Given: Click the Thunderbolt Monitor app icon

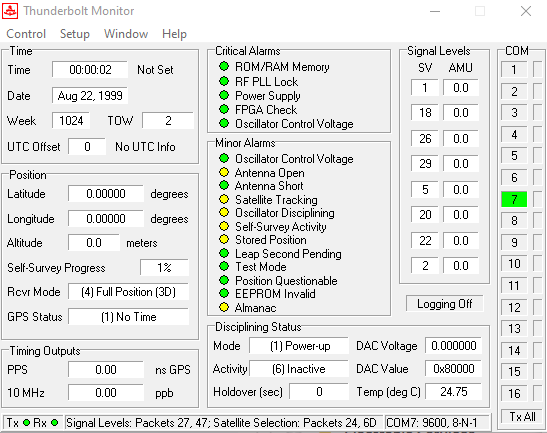Looking at the screenshot, I should click(10, 11).
